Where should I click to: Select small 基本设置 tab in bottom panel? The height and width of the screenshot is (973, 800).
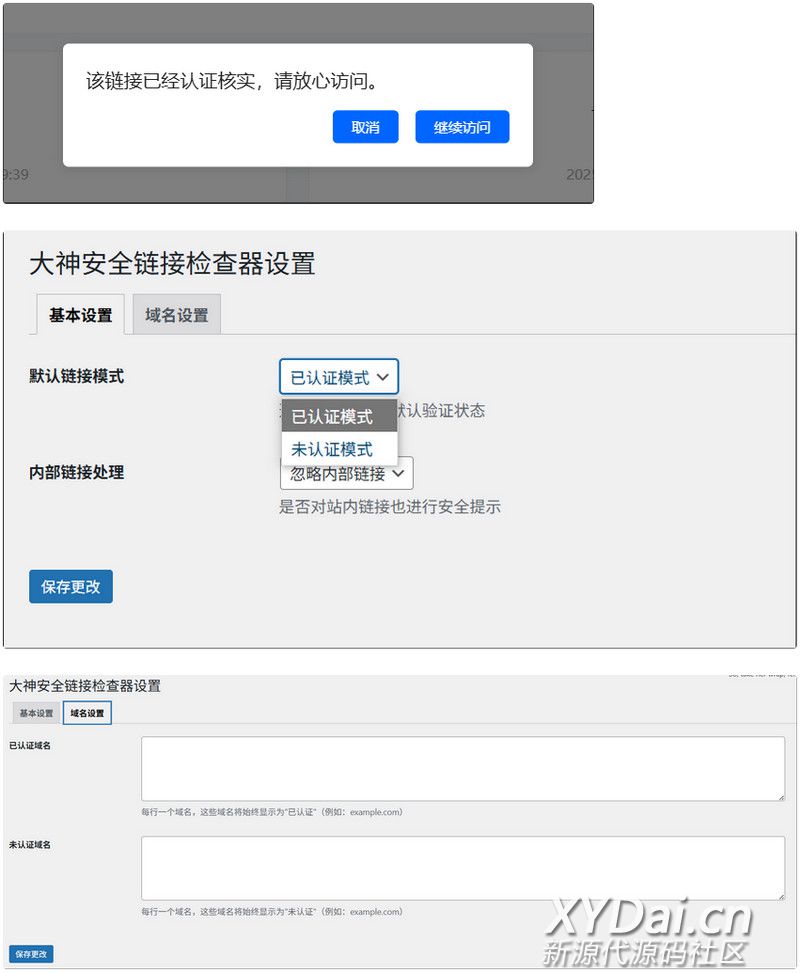click(36, 713)
